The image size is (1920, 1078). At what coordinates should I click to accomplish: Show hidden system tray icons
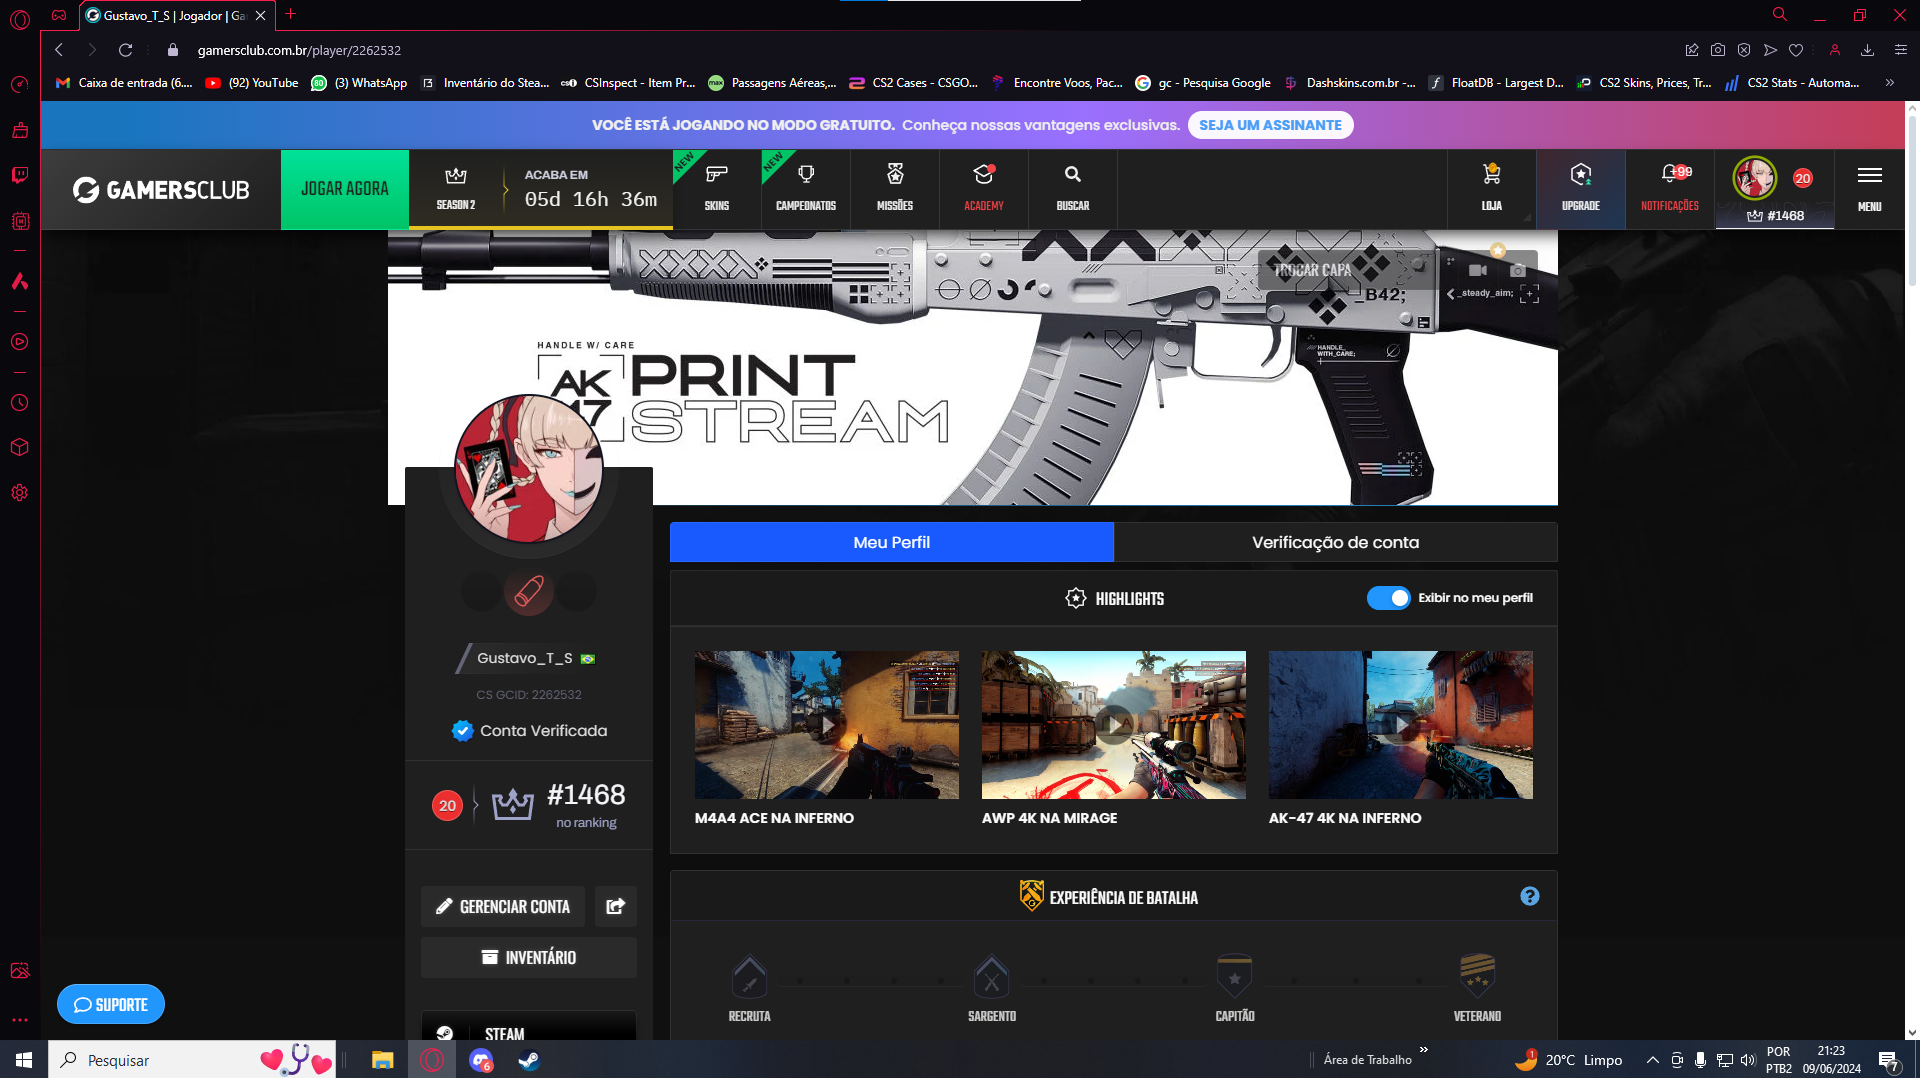click(1653, 1060)
